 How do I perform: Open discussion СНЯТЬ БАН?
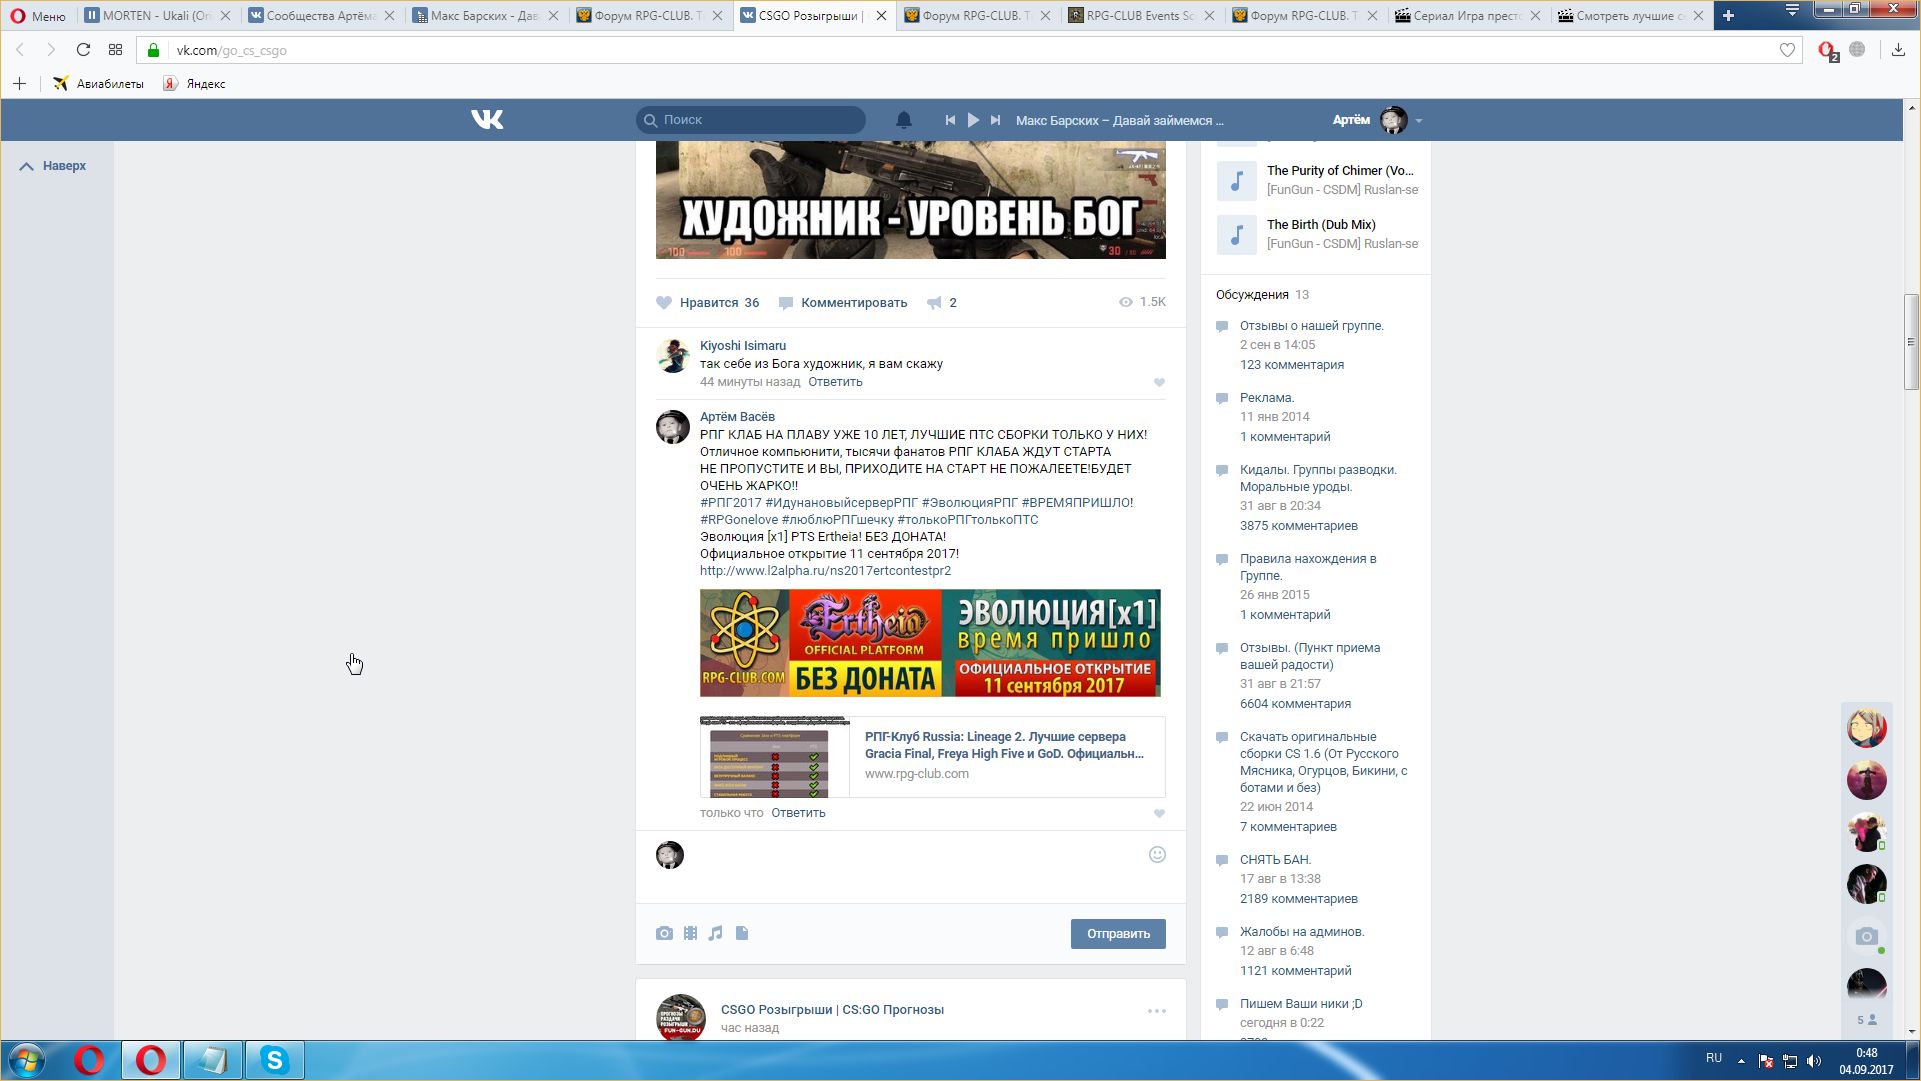pos(1275,860)
